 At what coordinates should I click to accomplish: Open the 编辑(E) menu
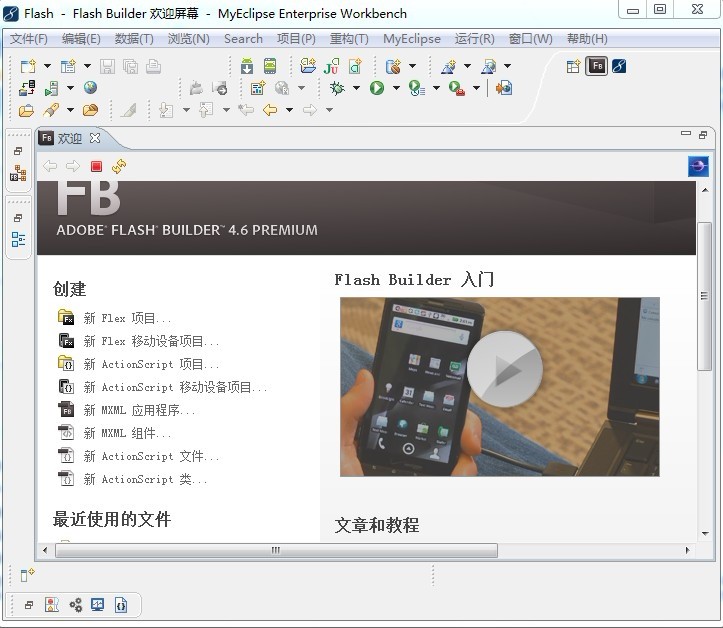81,39
